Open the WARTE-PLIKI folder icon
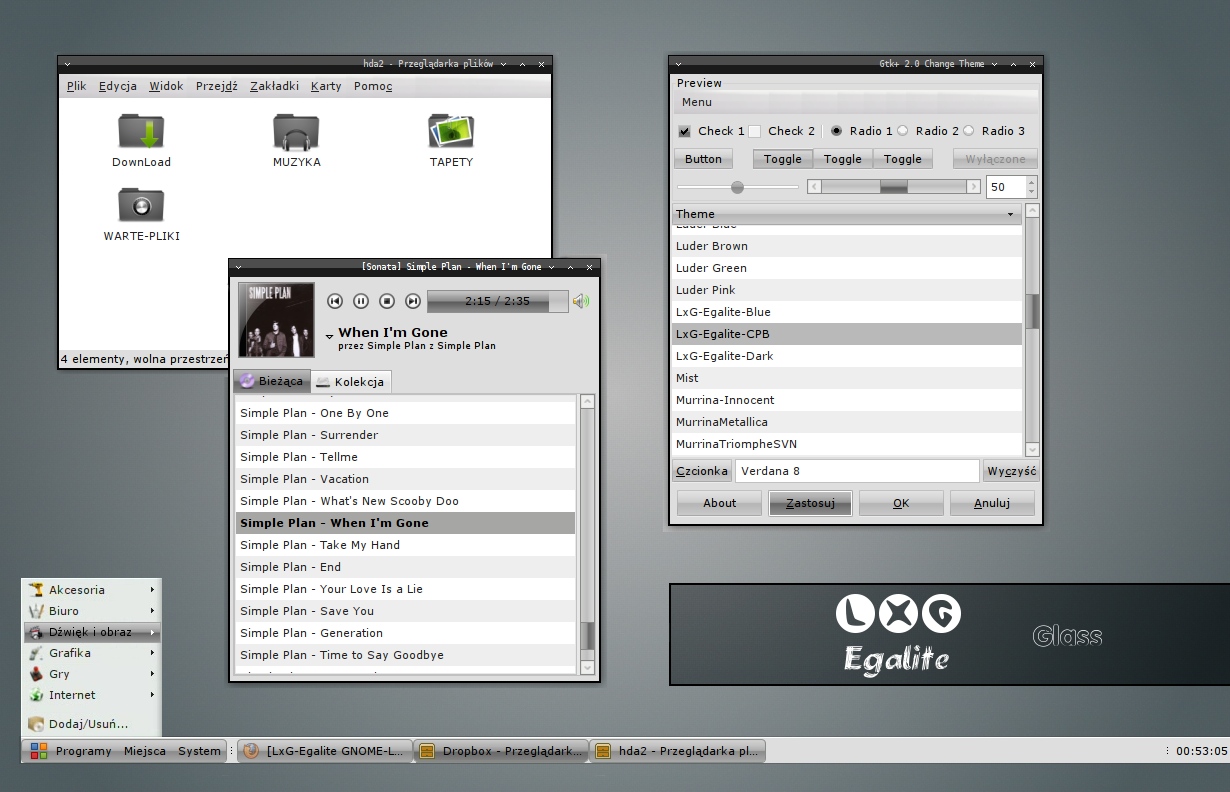1230x792 pixels. (141, 207)
